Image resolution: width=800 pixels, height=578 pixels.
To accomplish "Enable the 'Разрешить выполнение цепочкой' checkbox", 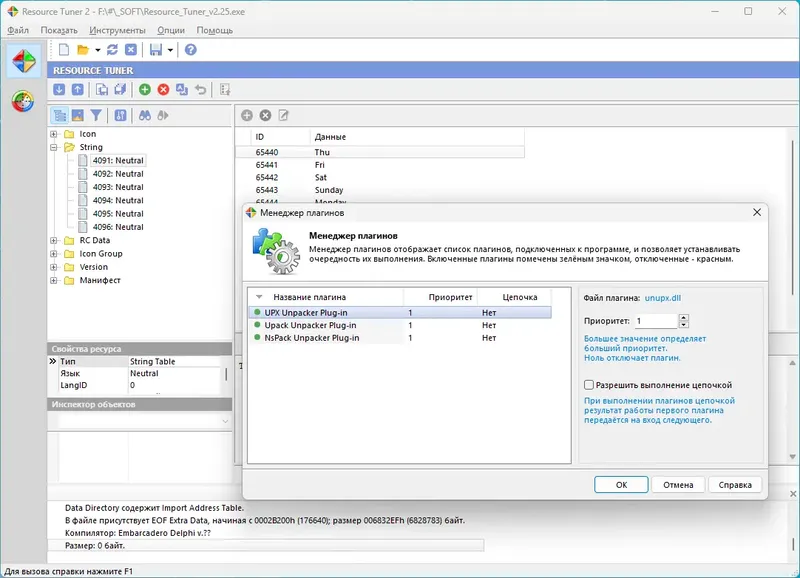I will coord(587,383).
